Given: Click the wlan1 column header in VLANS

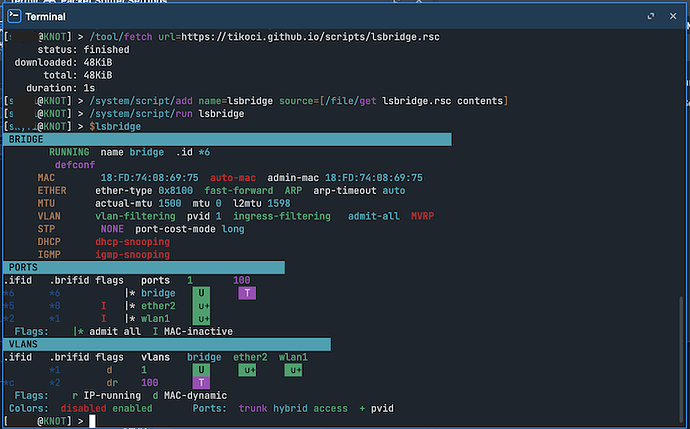Looking at the screenshot, I should [293, 357].
